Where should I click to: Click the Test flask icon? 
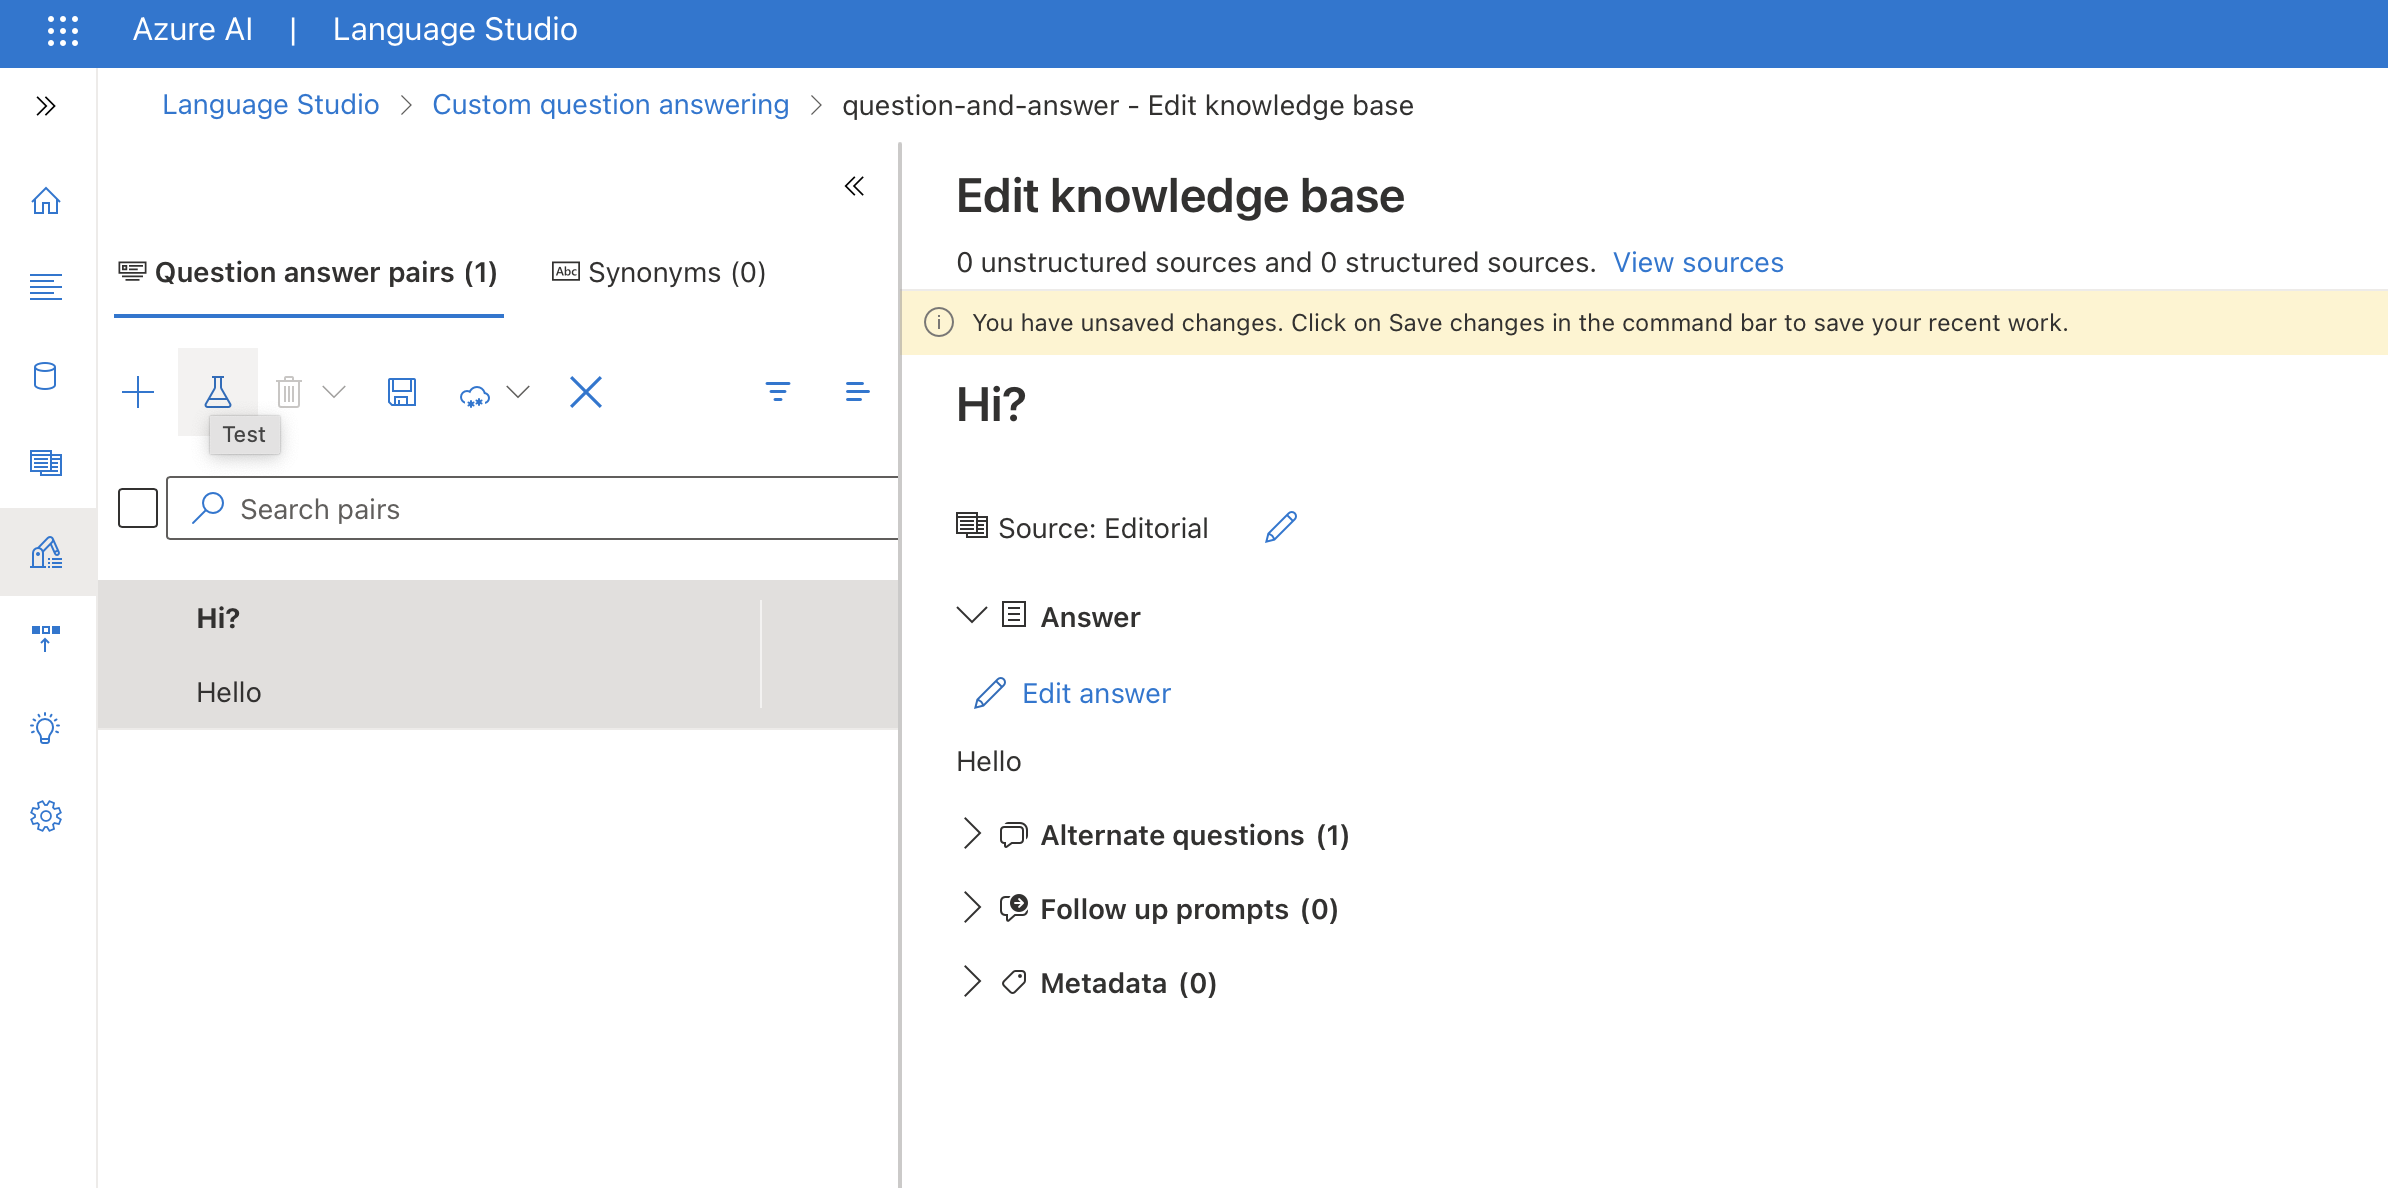[x=217, y=392]
